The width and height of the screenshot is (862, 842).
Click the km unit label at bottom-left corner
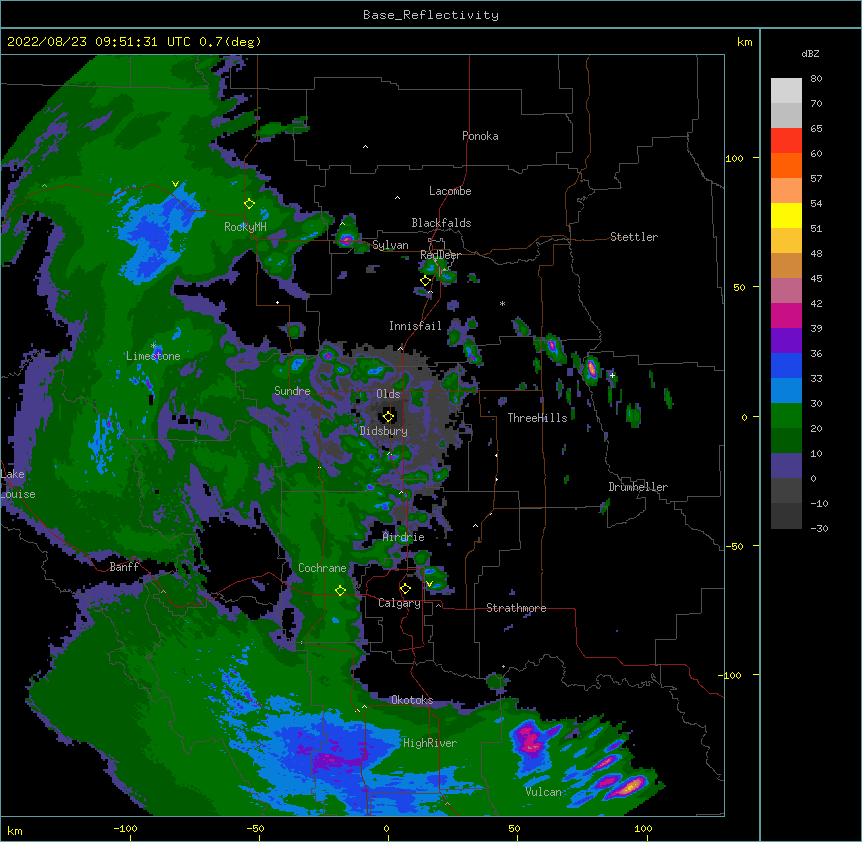[14, 830]
